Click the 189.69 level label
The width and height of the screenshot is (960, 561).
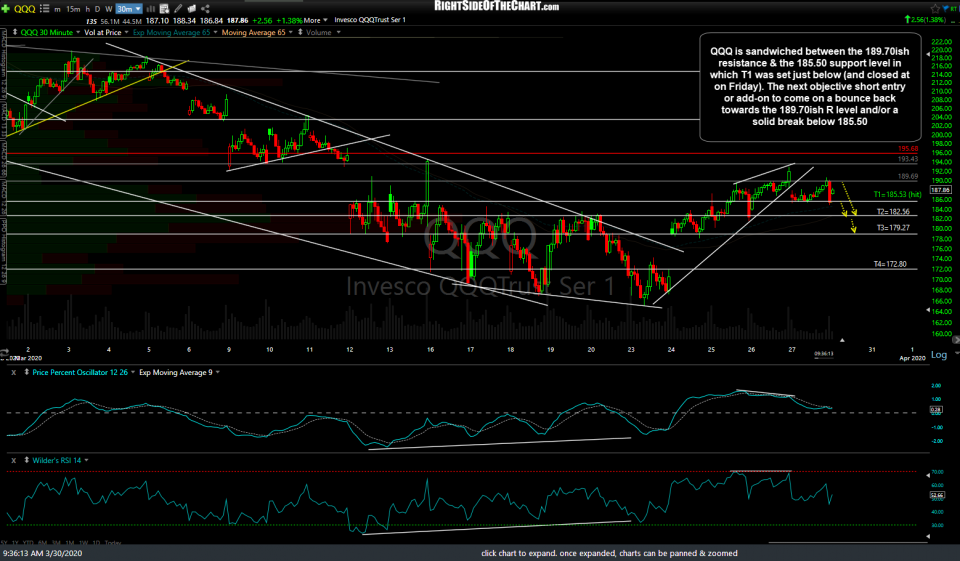(908, 176)
